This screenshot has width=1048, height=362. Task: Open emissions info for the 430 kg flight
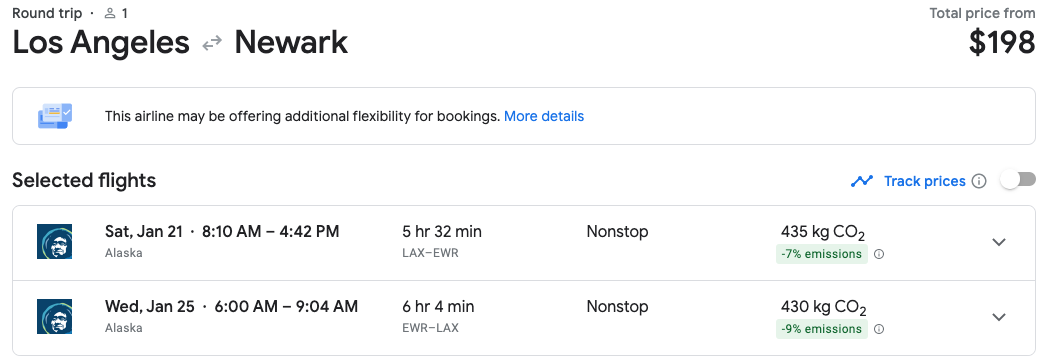point(880,329)
